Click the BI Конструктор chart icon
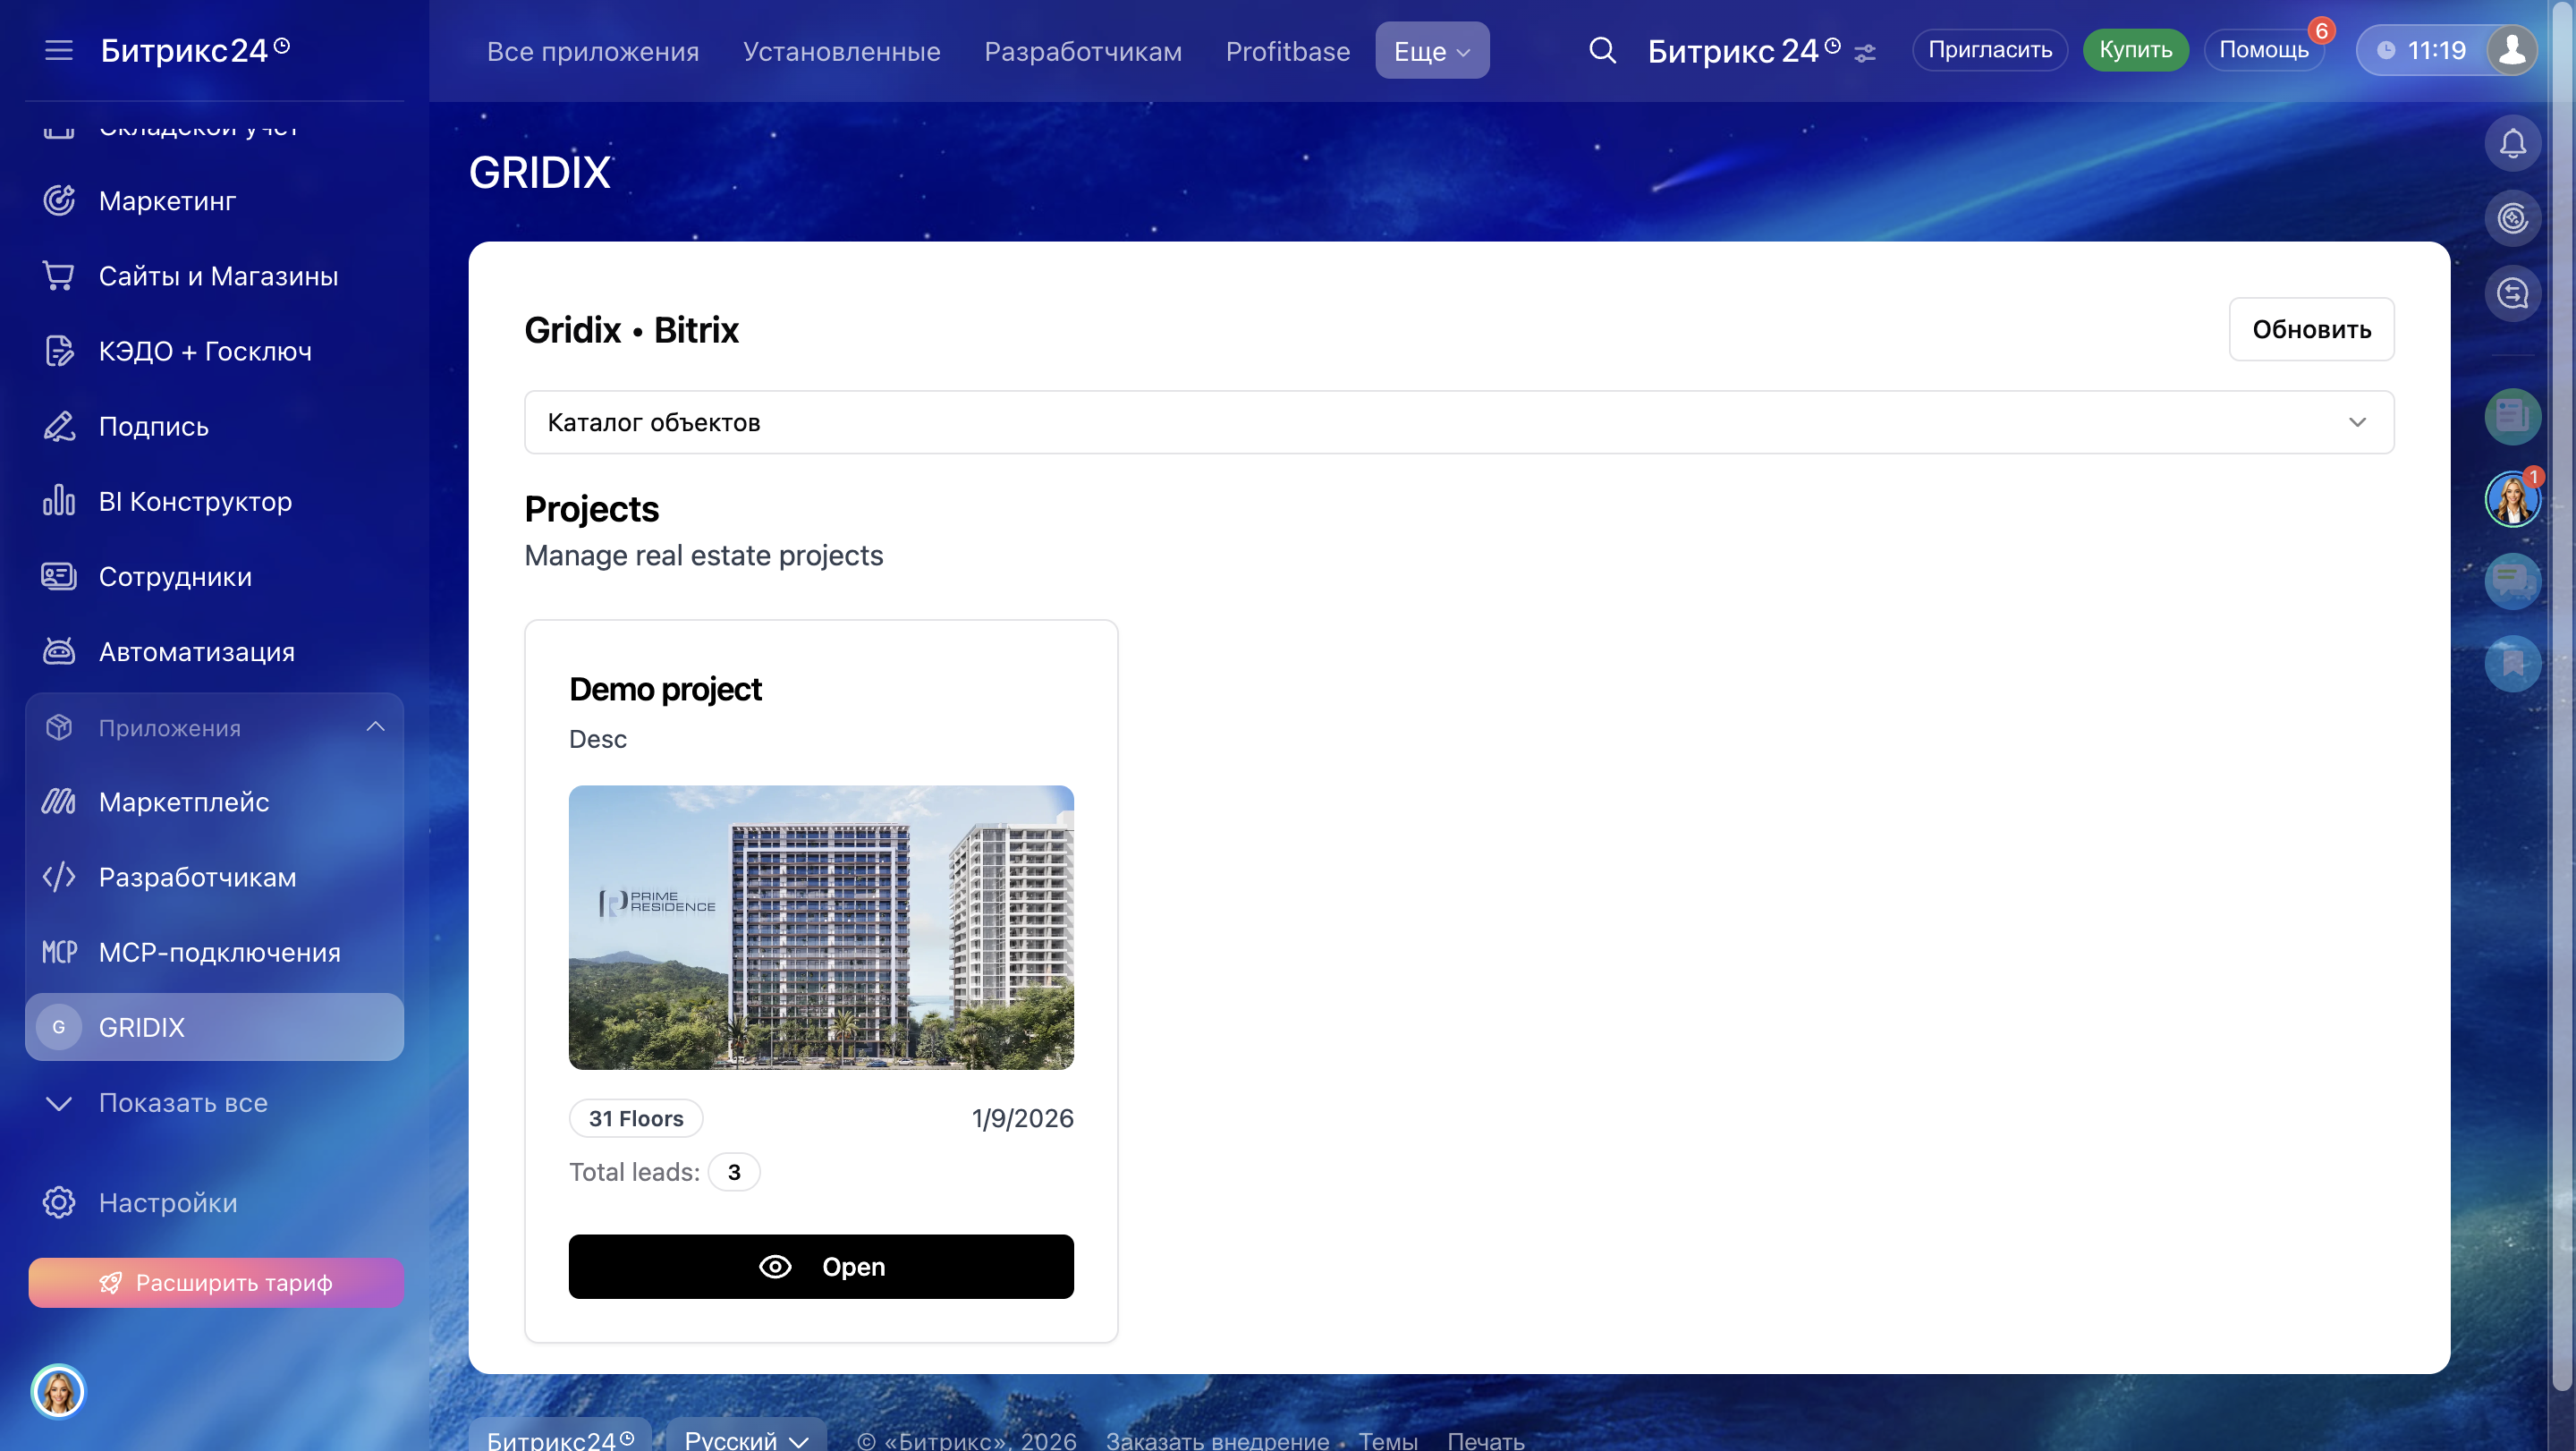2576x1451 pixels. click(x=59, y=501)
